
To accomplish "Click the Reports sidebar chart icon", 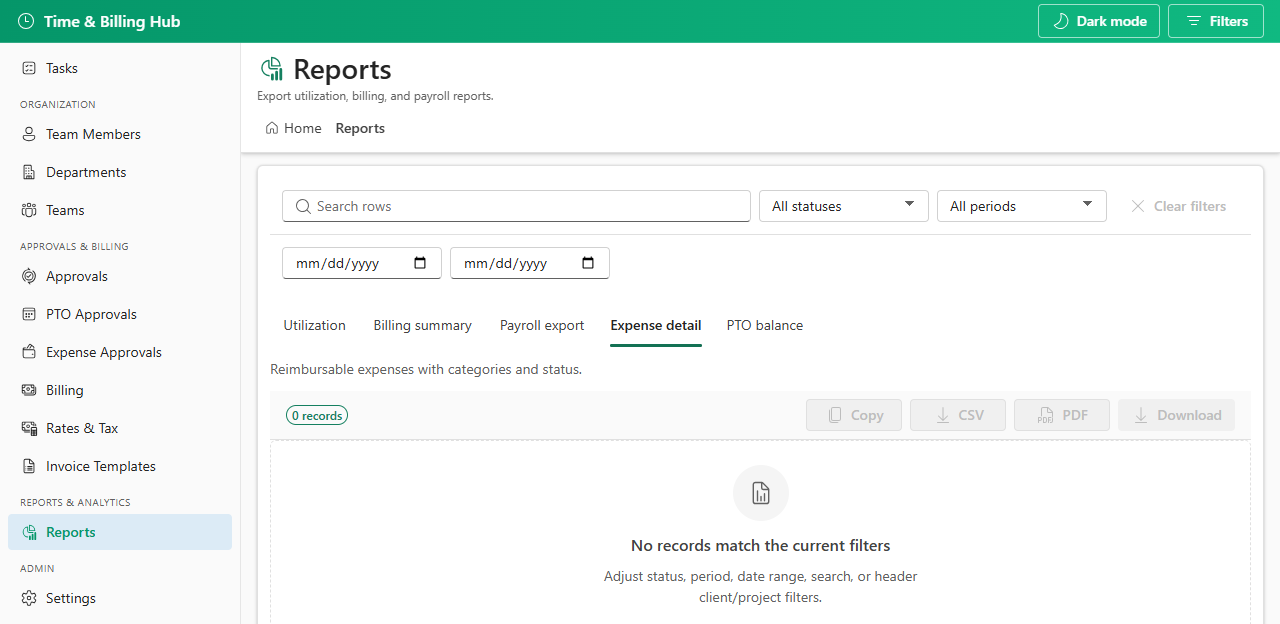I will point(29,532).
